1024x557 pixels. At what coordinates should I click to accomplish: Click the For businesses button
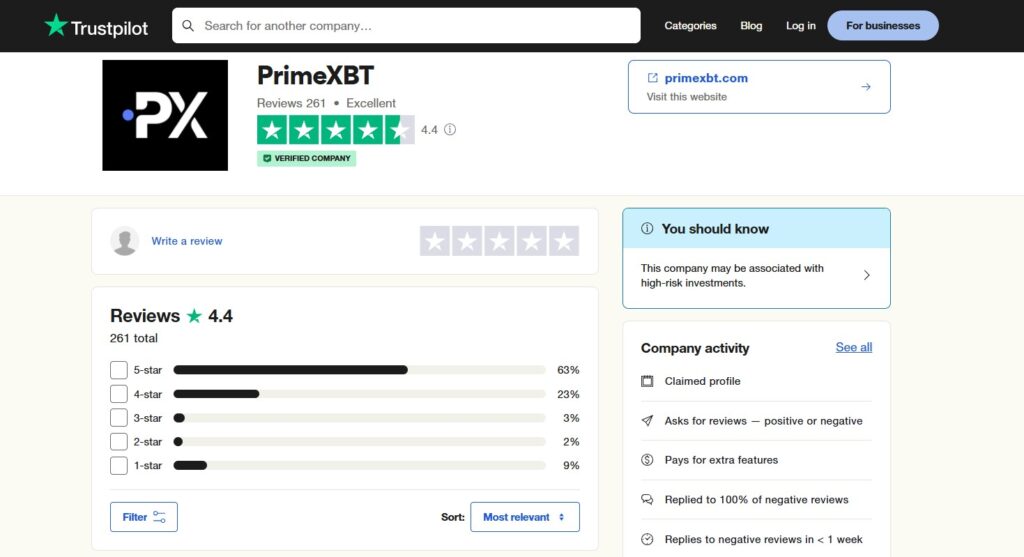(883, 25)
